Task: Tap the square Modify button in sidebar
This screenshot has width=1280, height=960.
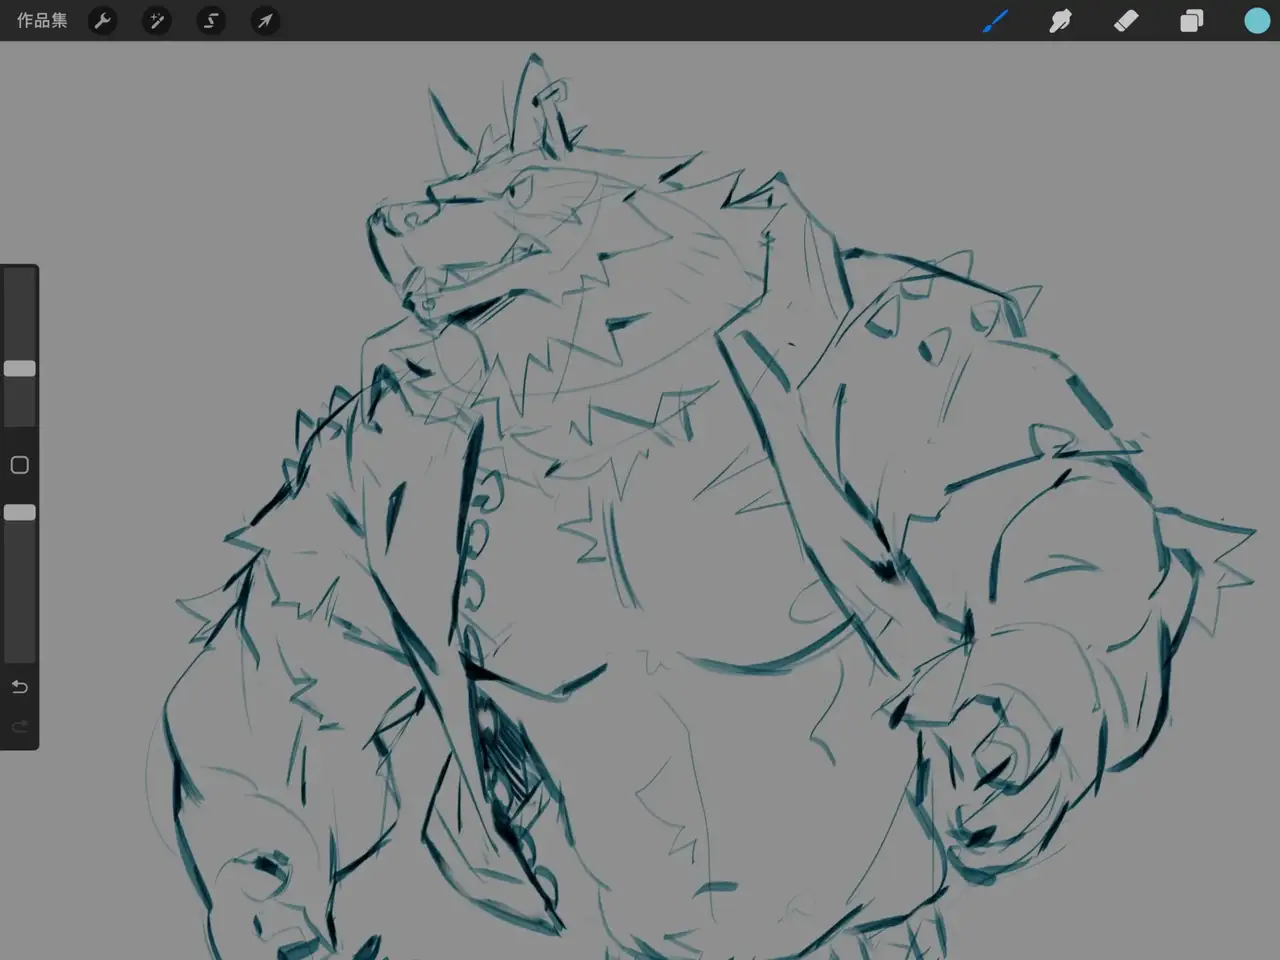Action: tap(19, 465)
